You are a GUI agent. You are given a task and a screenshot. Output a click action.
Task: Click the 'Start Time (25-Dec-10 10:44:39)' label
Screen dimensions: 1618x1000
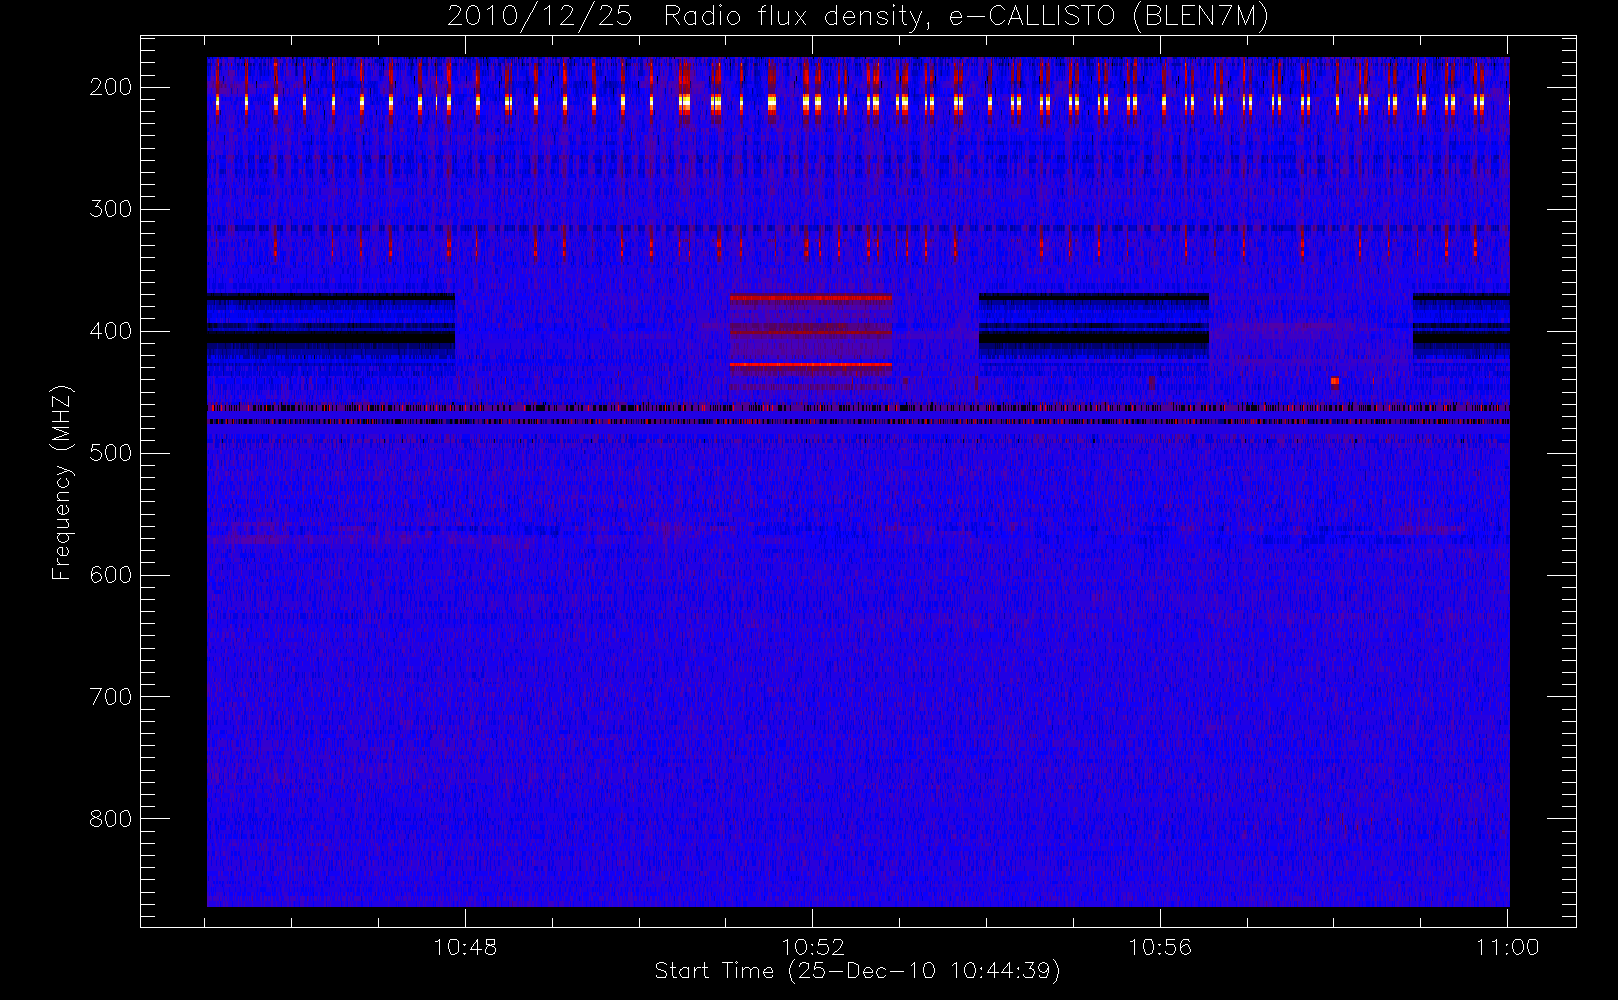(857, 971)
